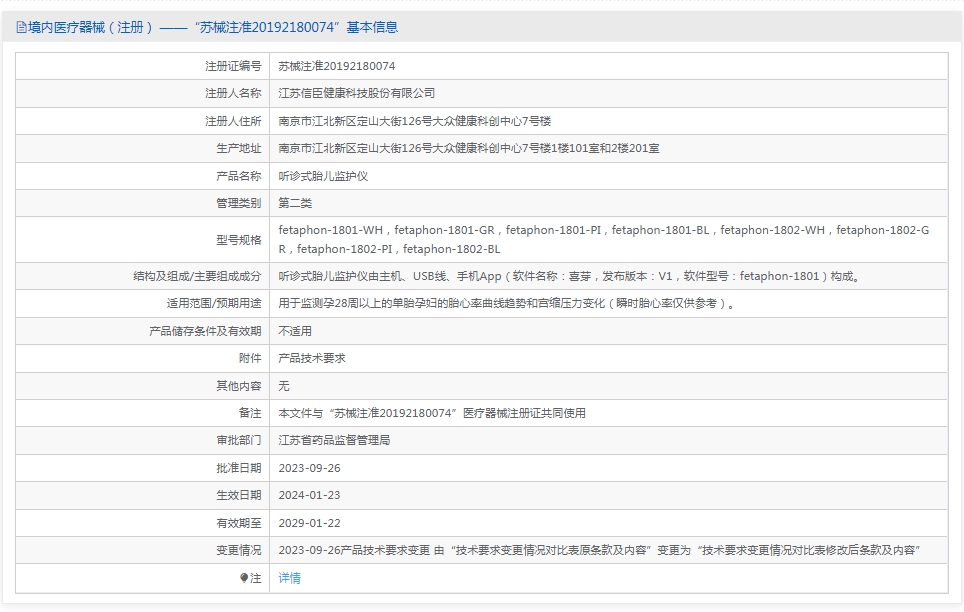The height and width of the screenshot is (612, 964).
Task: Click approval department 江苏省药品监督管理局
Action: tap(334, 440)
